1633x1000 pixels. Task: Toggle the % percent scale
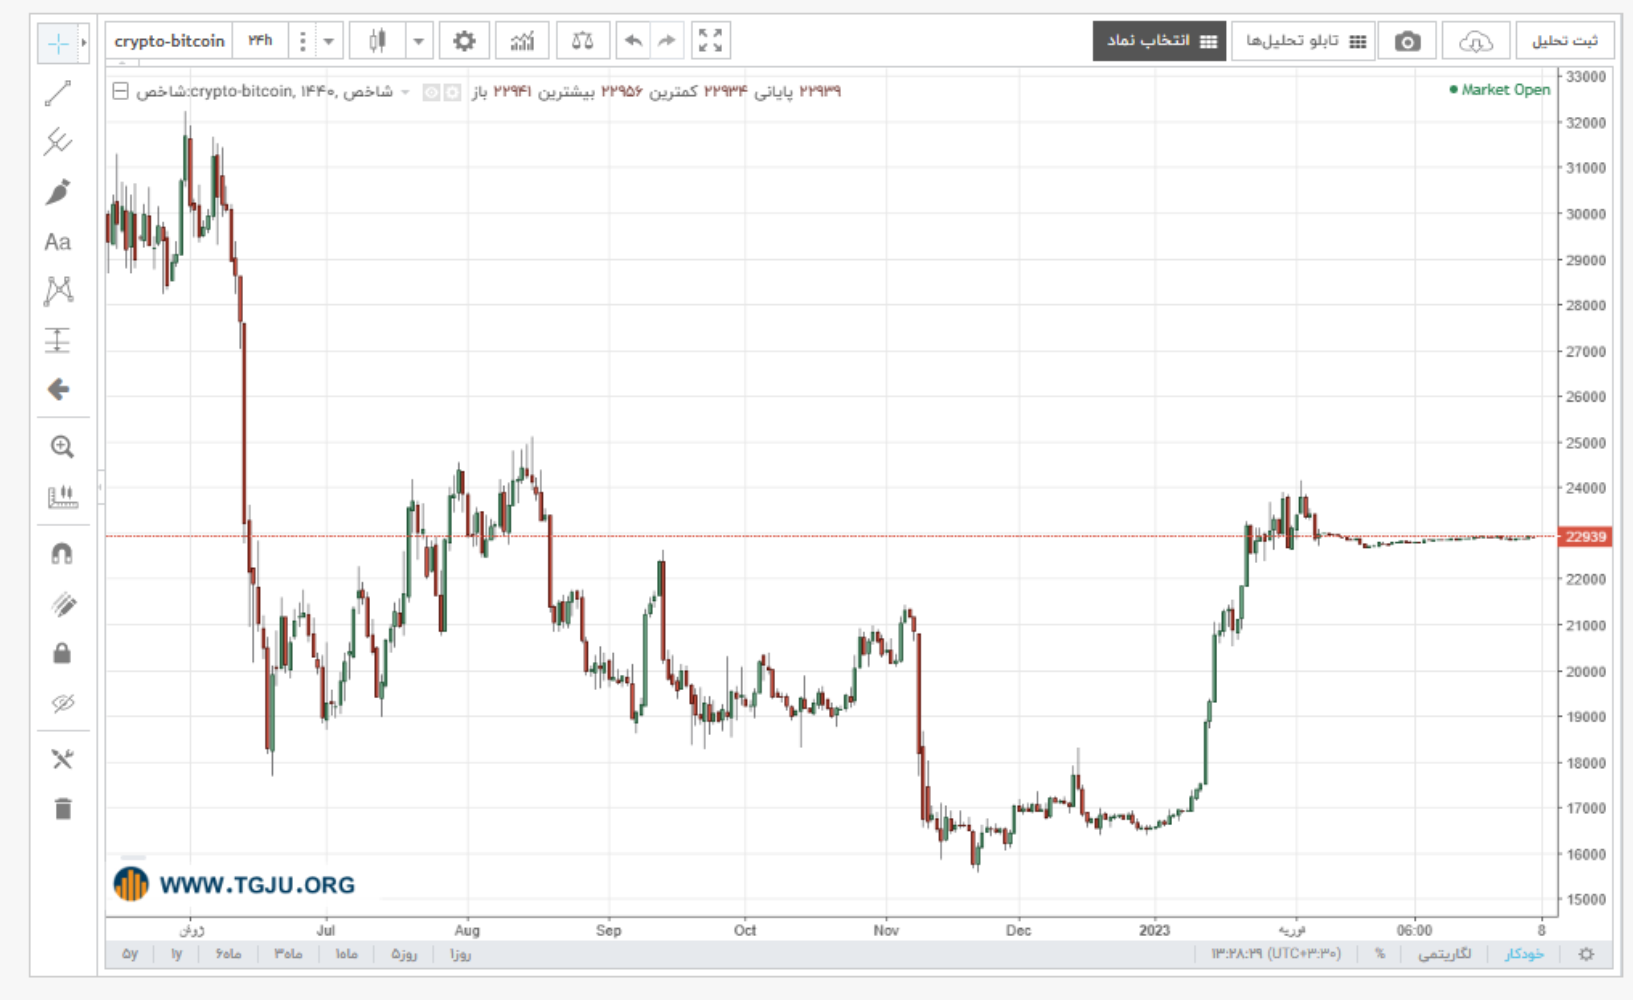point(1380,954)
